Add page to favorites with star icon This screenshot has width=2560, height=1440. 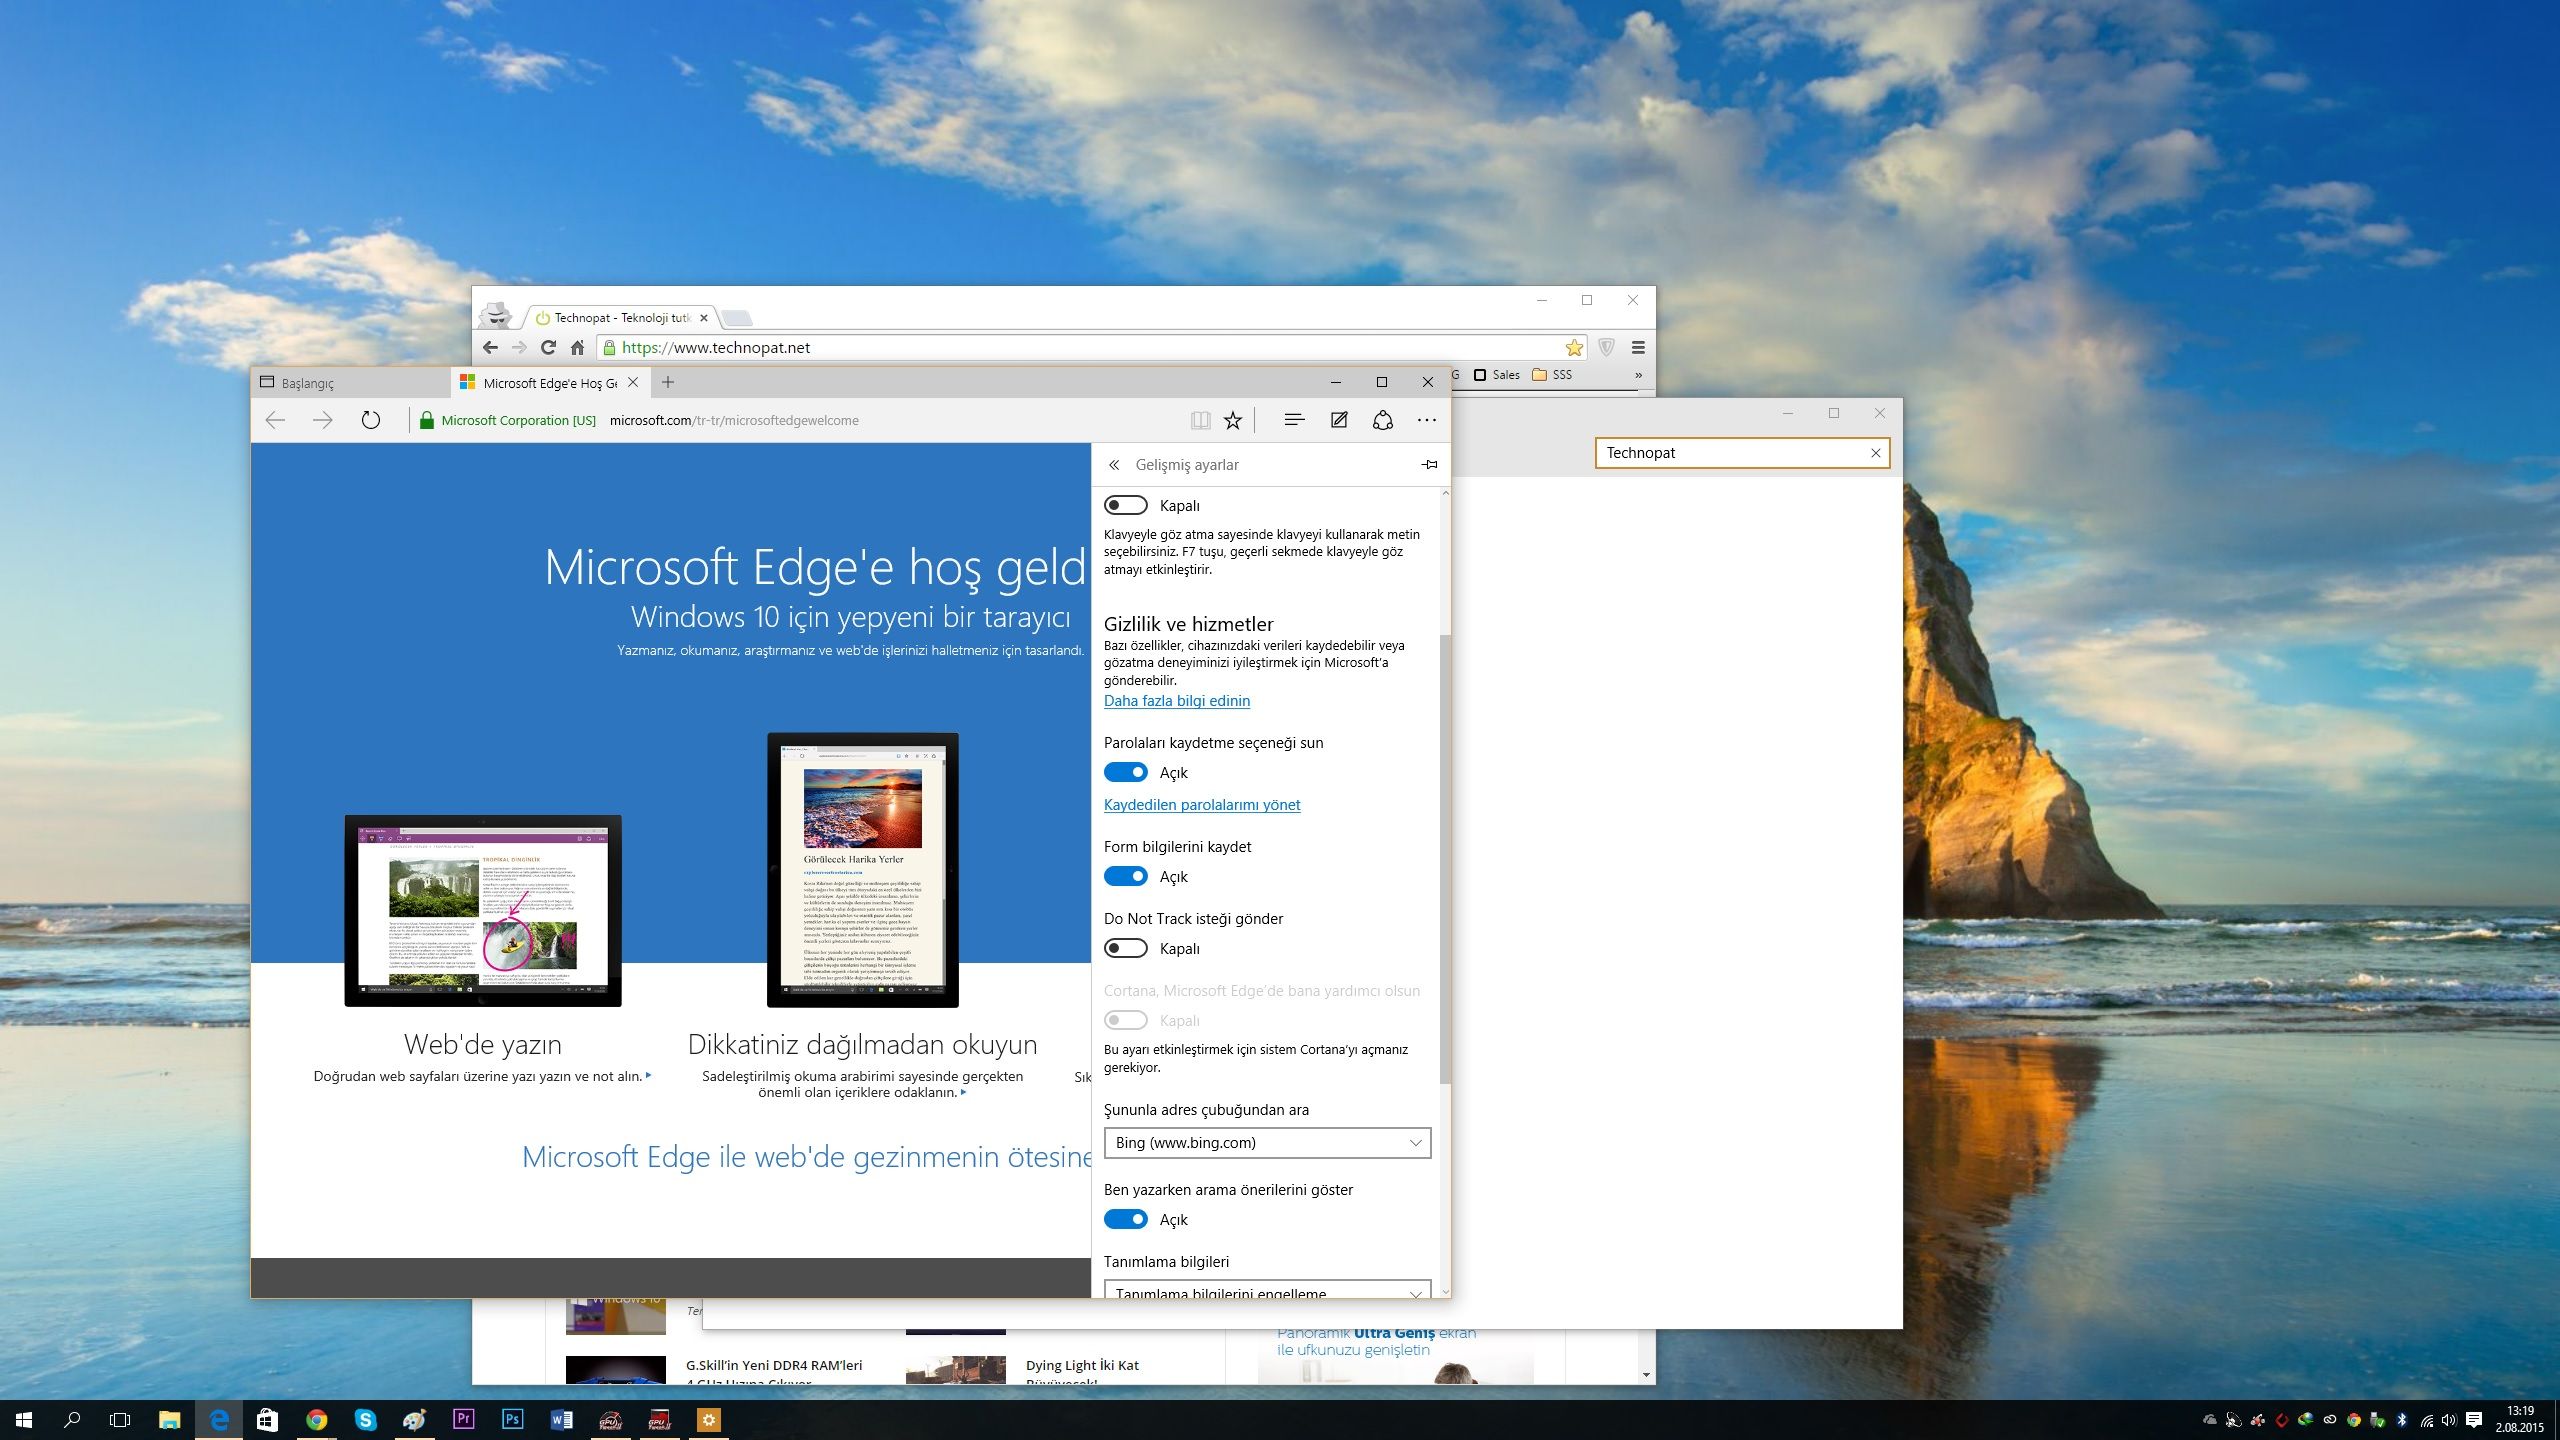coord(1233,421)
